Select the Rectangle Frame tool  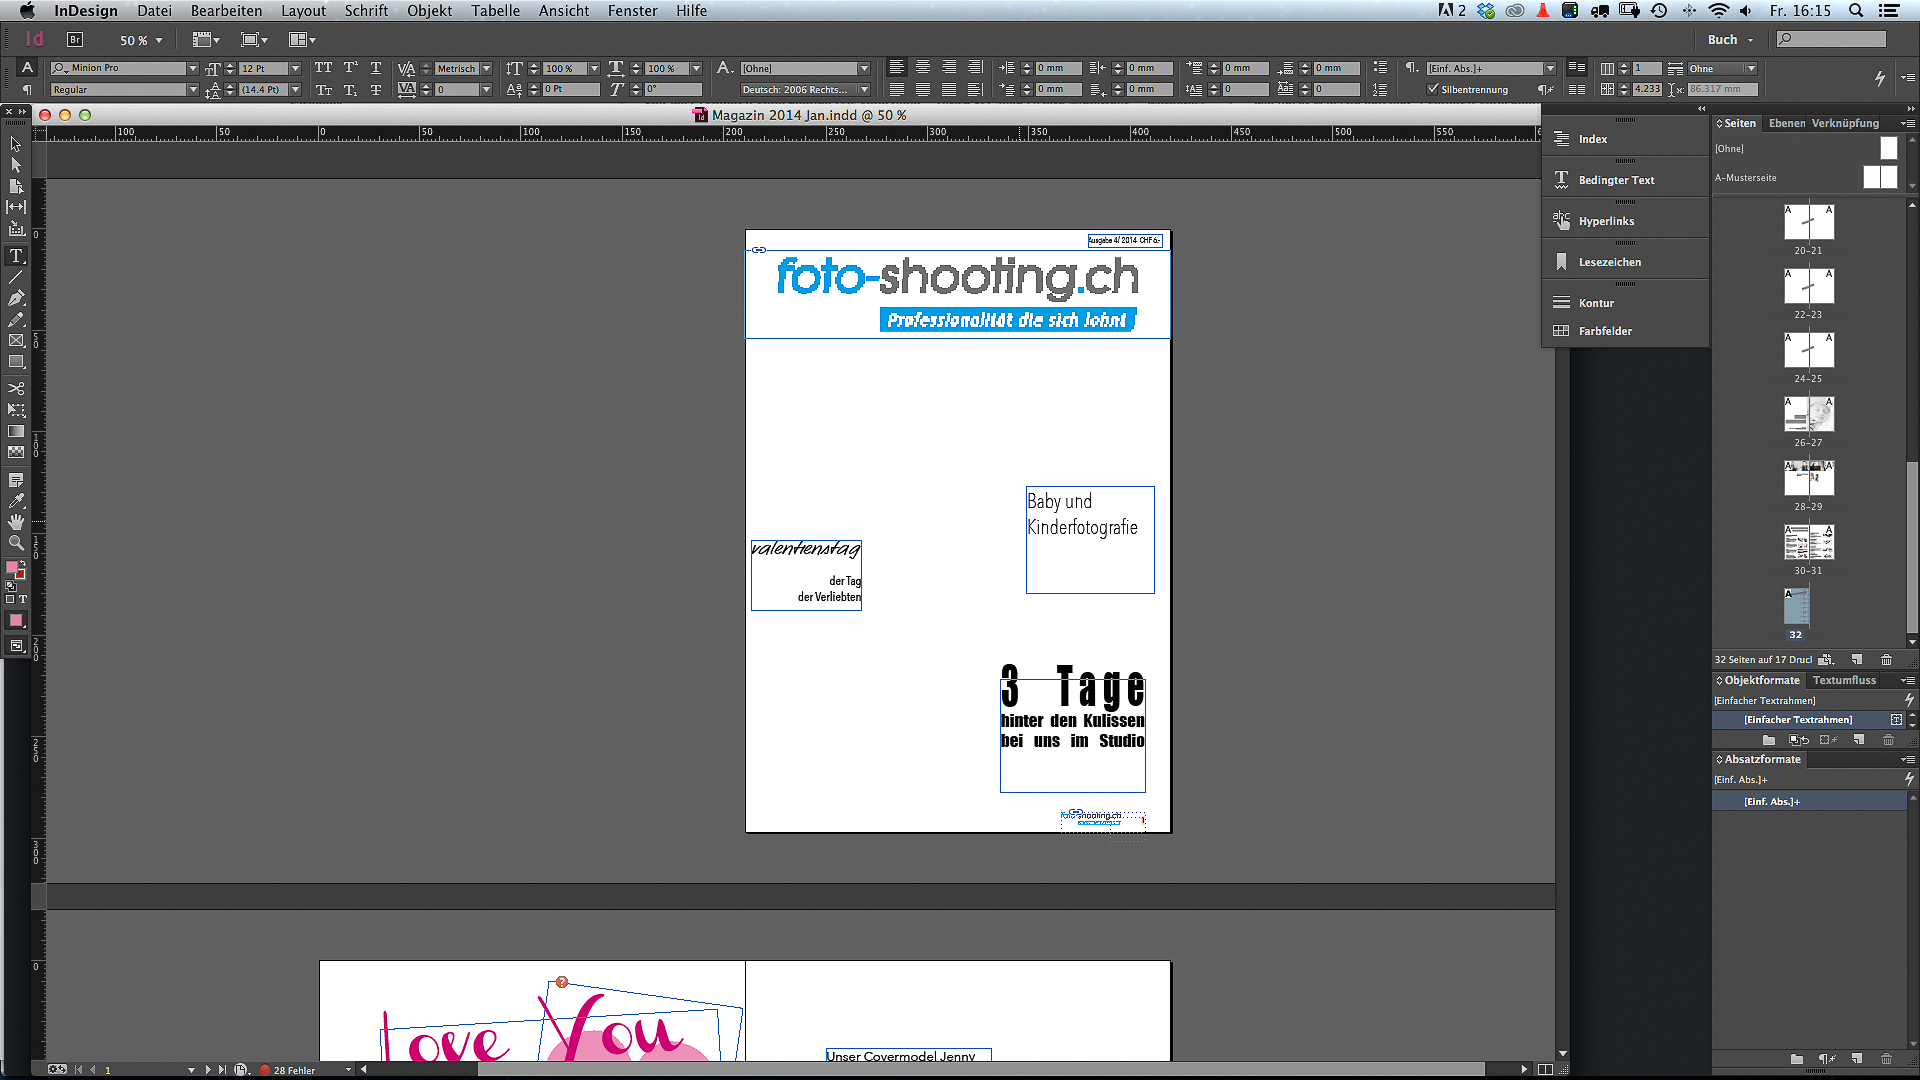point(16,341)
